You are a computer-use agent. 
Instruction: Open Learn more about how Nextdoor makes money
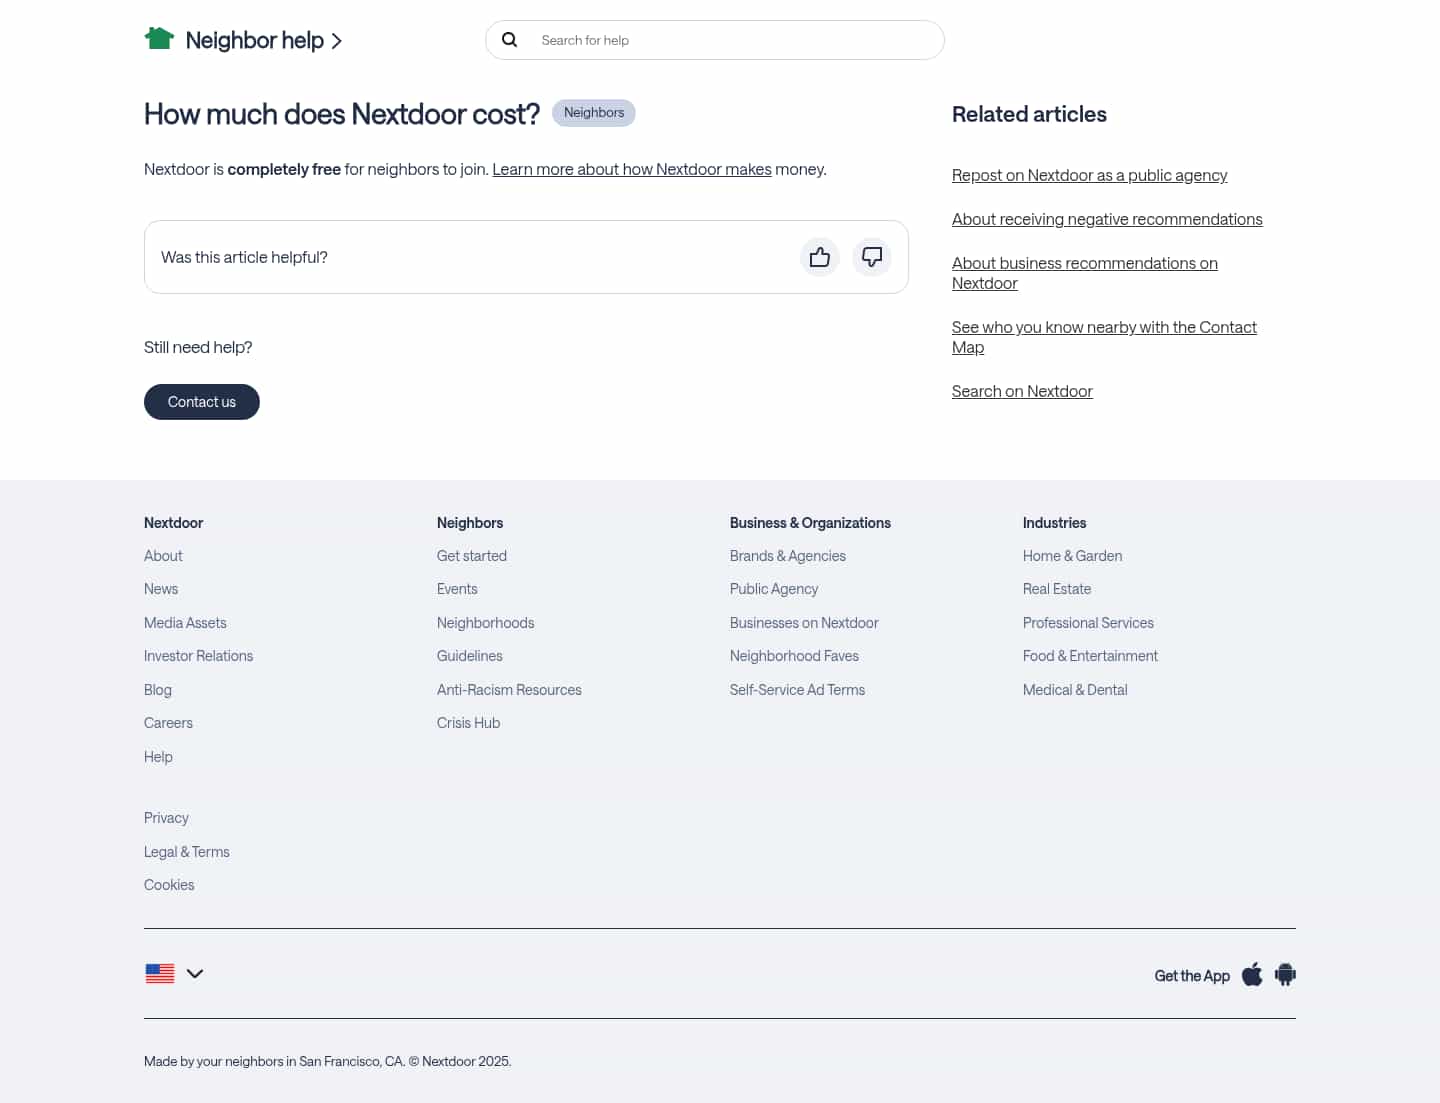coord(631,168)
